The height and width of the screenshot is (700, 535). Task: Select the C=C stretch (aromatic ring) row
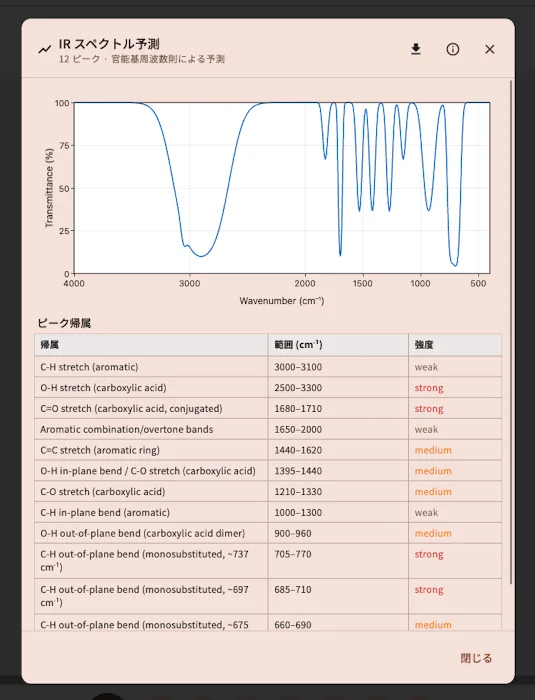(268, 450)
